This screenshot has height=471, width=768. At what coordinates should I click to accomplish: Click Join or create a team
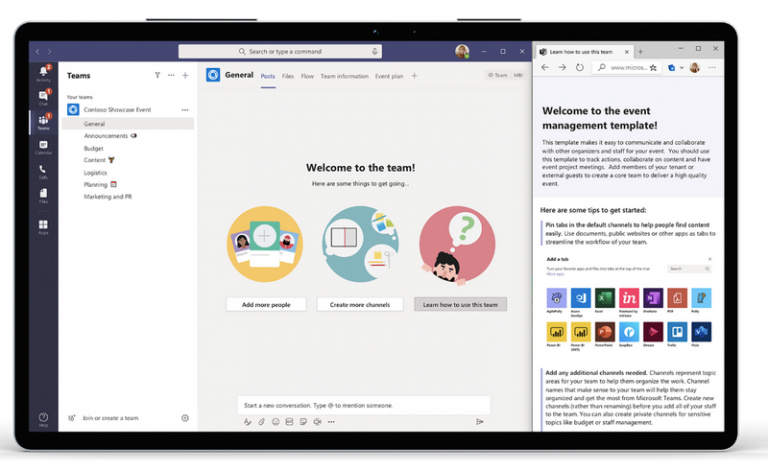[110, 418]
